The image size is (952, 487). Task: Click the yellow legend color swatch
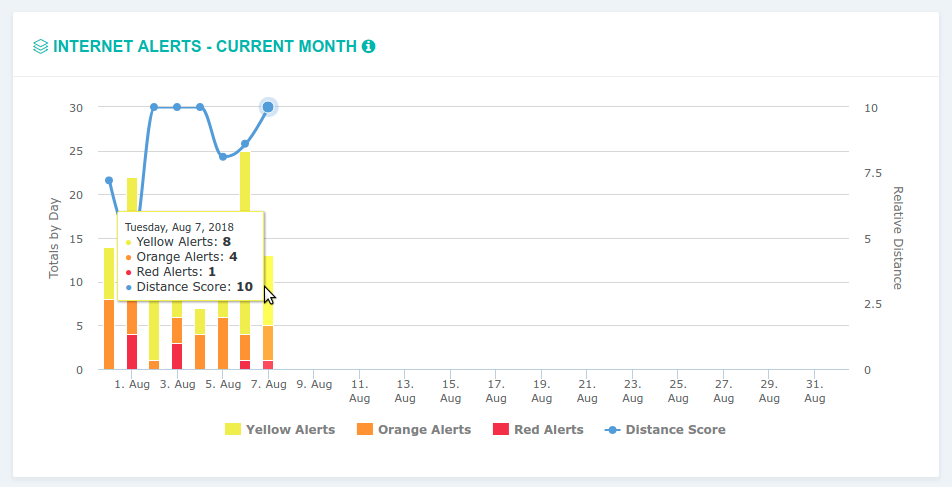233,430
